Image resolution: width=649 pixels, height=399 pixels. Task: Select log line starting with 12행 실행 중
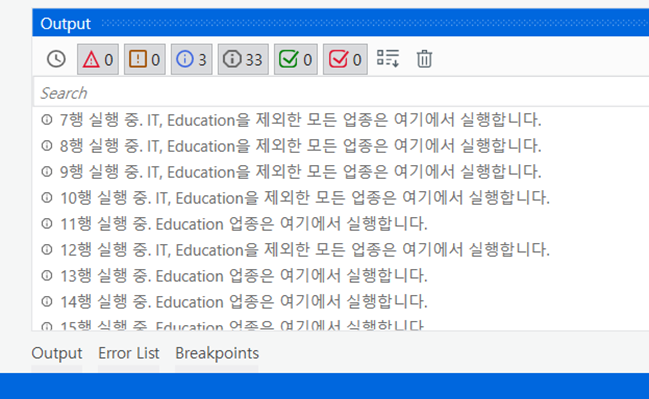tap(305, 250)
